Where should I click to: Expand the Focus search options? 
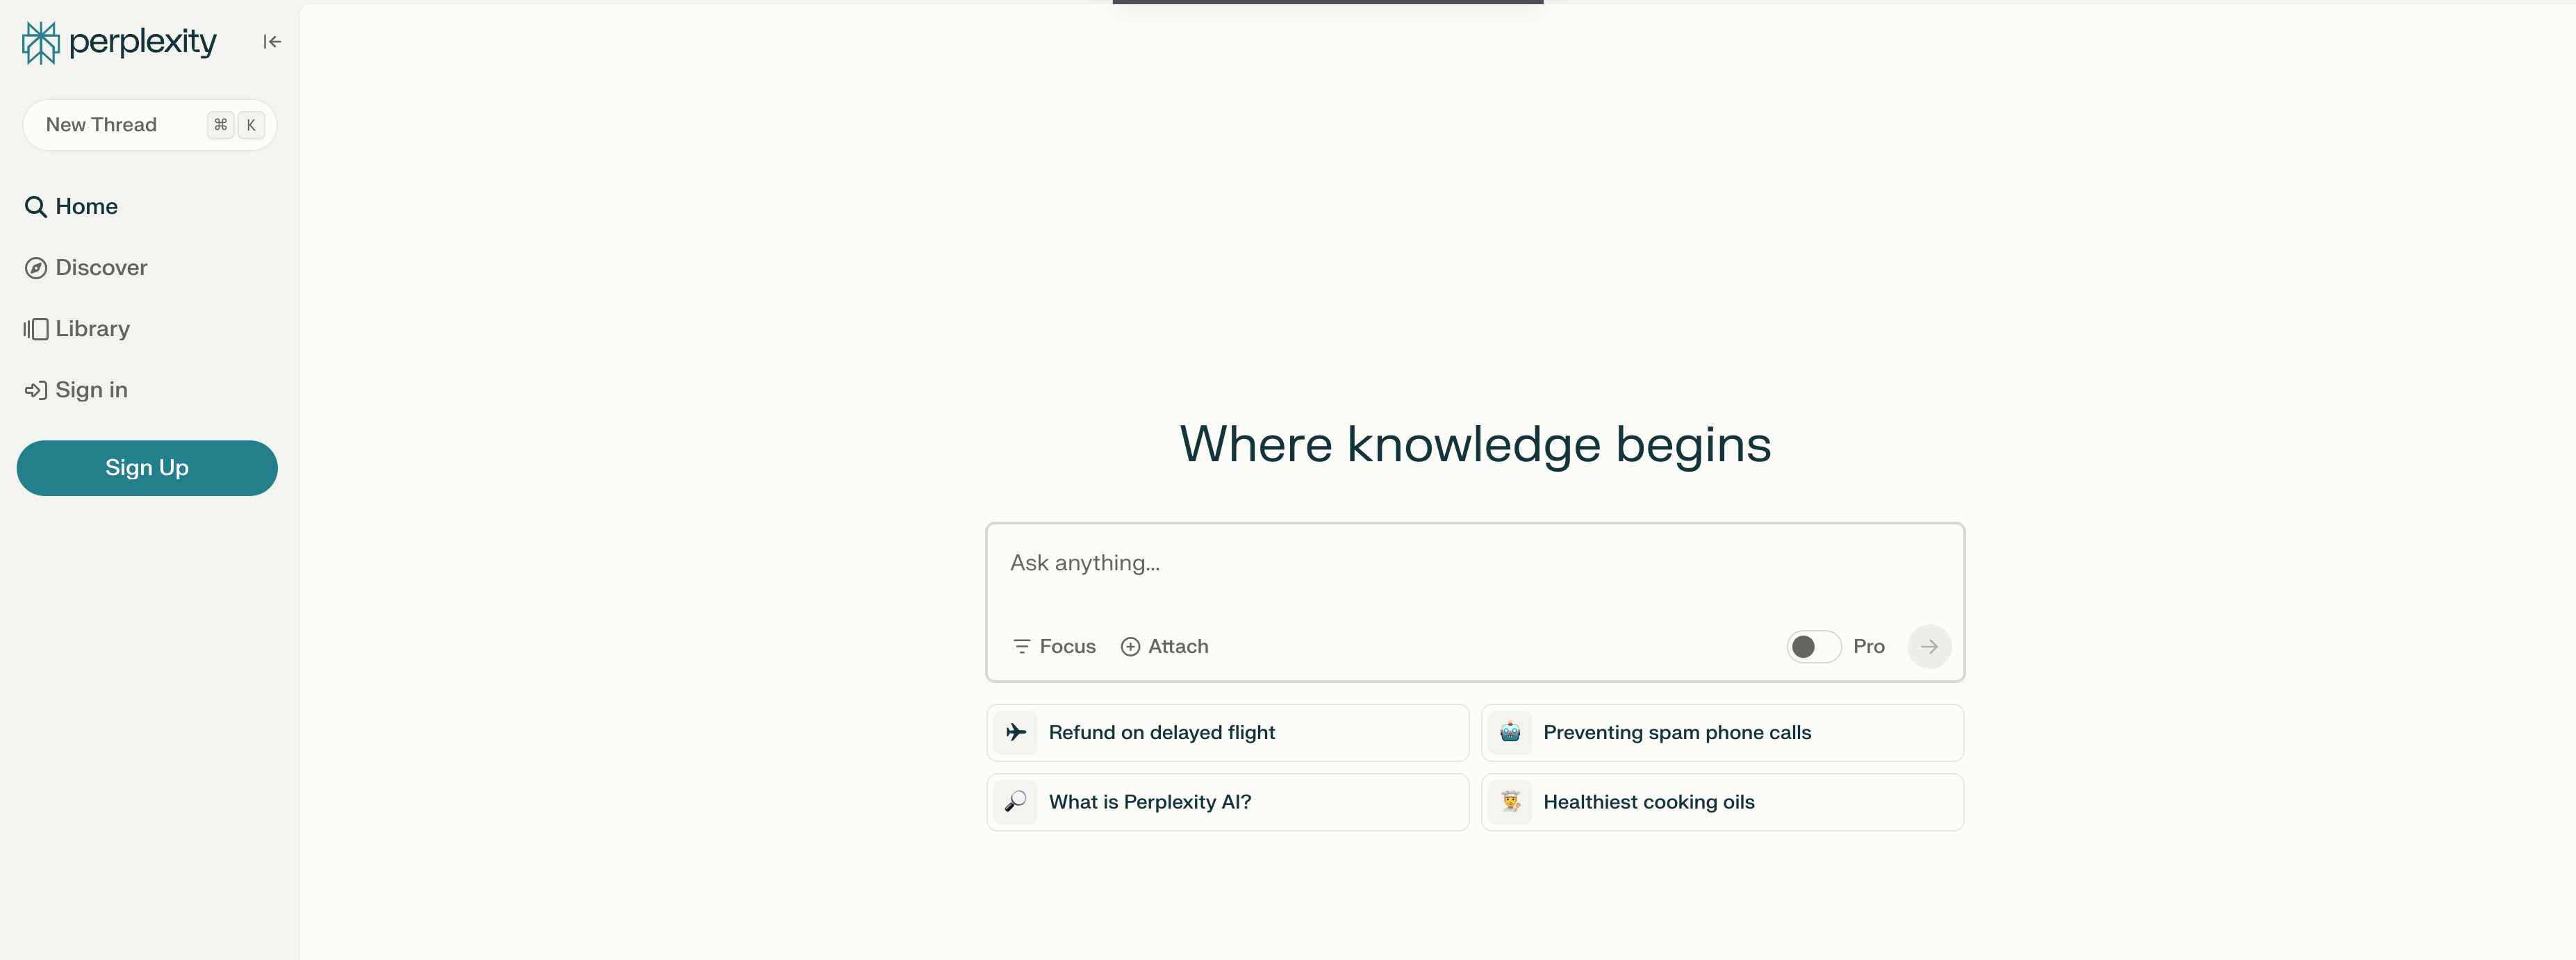(1053, 645)
